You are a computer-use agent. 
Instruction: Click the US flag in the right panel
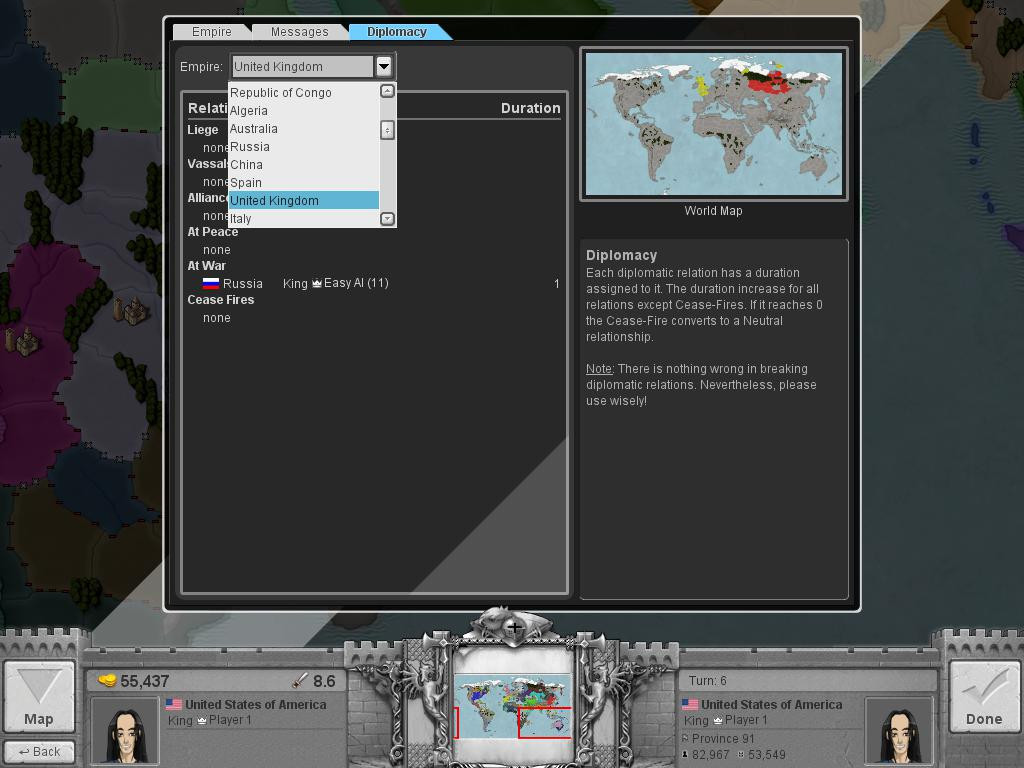pos(690,704)
